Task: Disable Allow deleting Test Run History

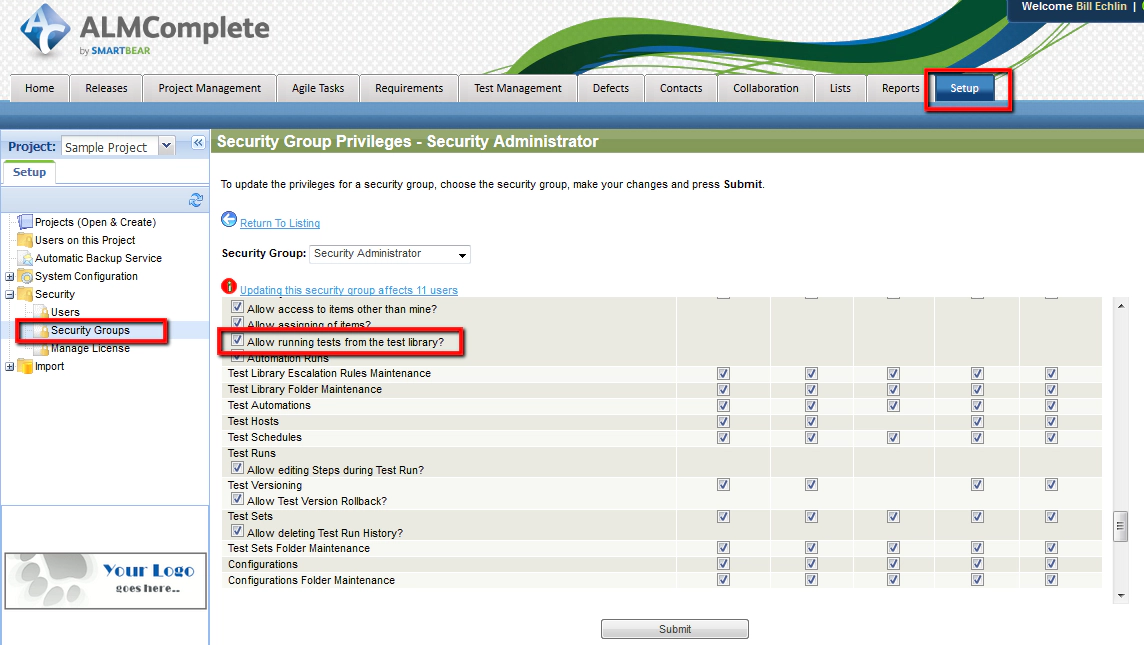Action: coord(237,532)
